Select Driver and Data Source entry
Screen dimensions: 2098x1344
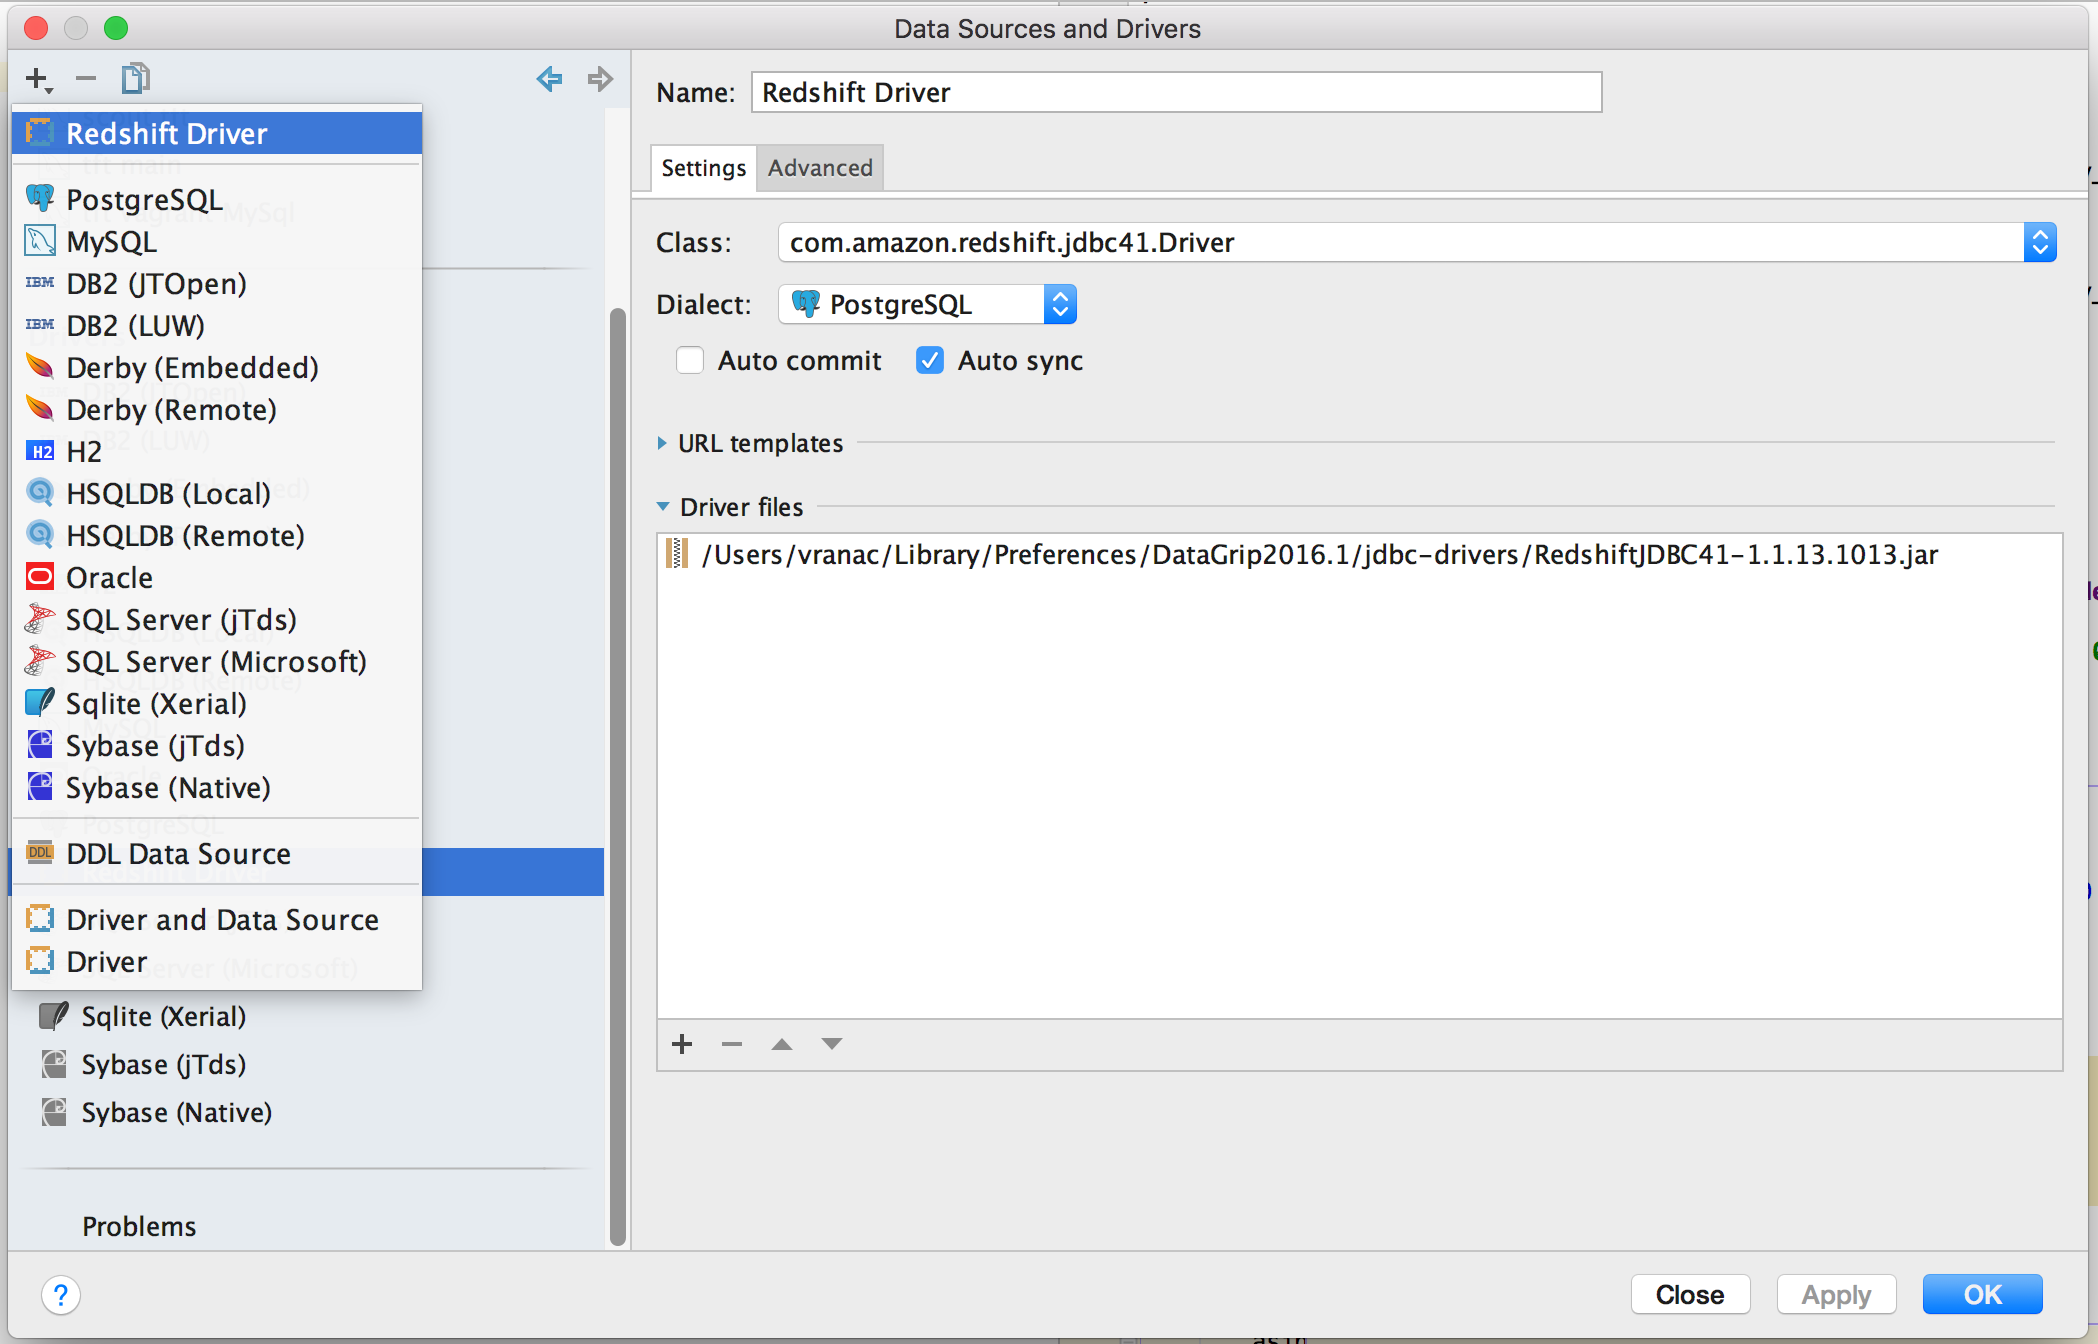click(x=217, y=920)
